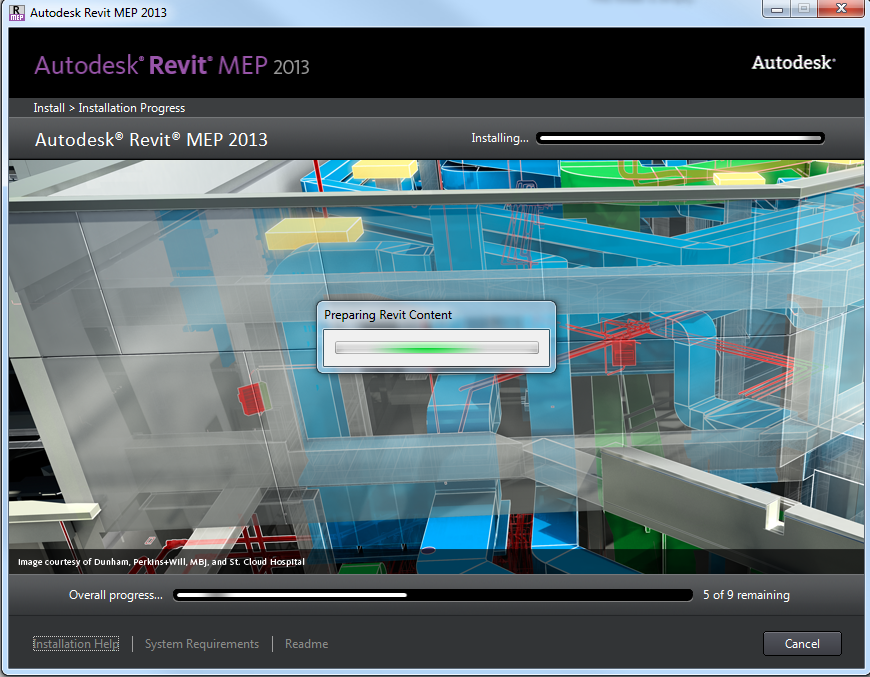
Task: Click the Overall progress bar
Action: (433, 595)
